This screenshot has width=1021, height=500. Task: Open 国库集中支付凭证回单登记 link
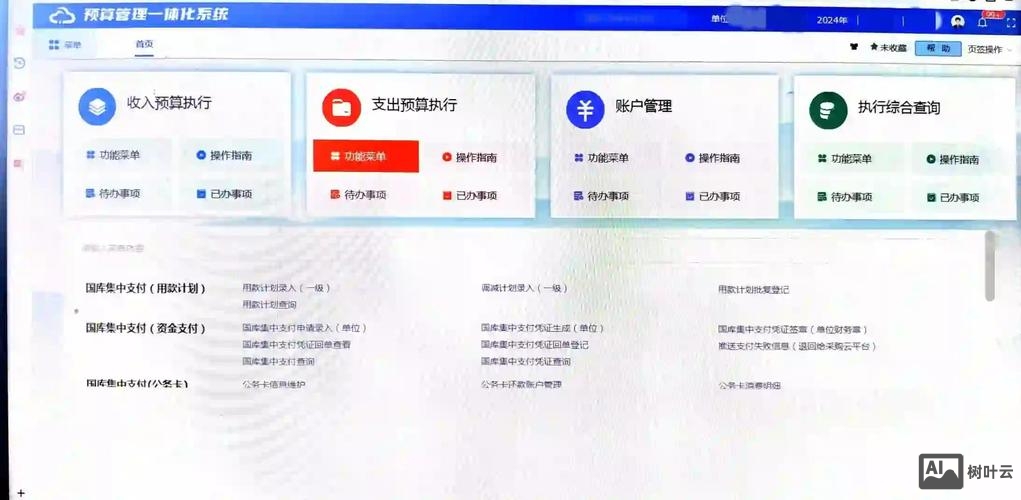pos(535,344)
